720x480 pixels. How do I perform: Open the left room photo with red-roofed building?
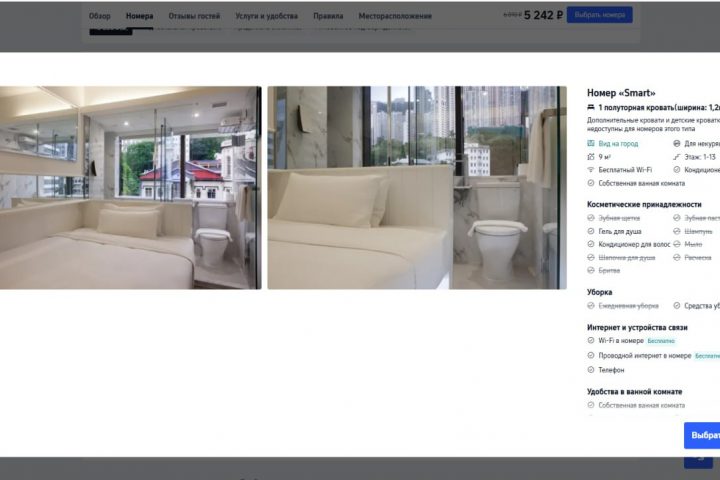(x=130, y=187)
